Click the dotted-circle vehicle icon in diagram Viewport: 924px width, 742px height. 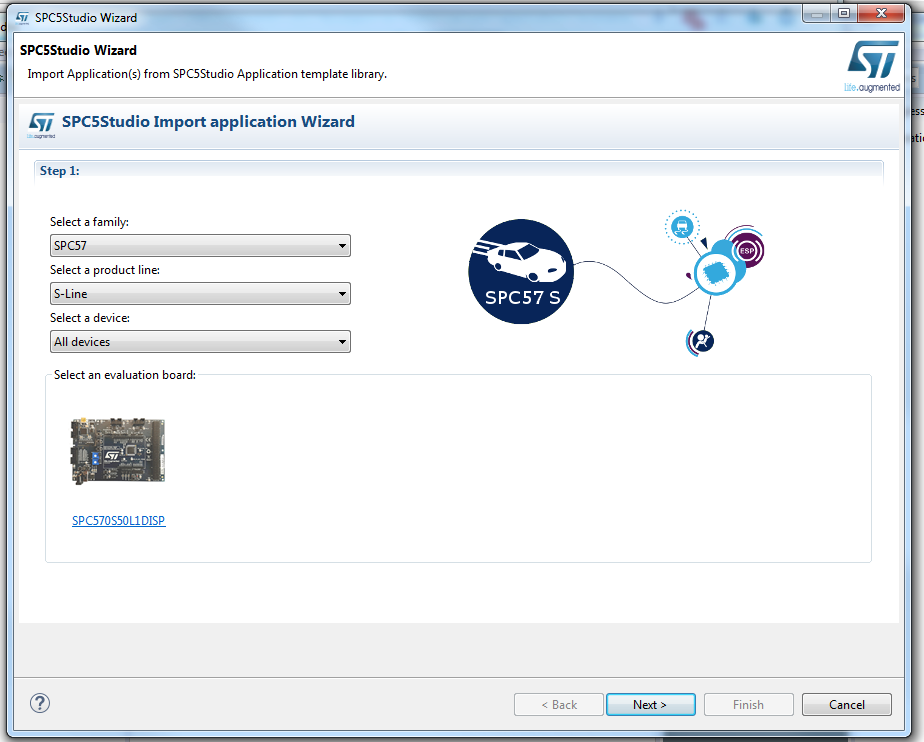click(682, 226)
